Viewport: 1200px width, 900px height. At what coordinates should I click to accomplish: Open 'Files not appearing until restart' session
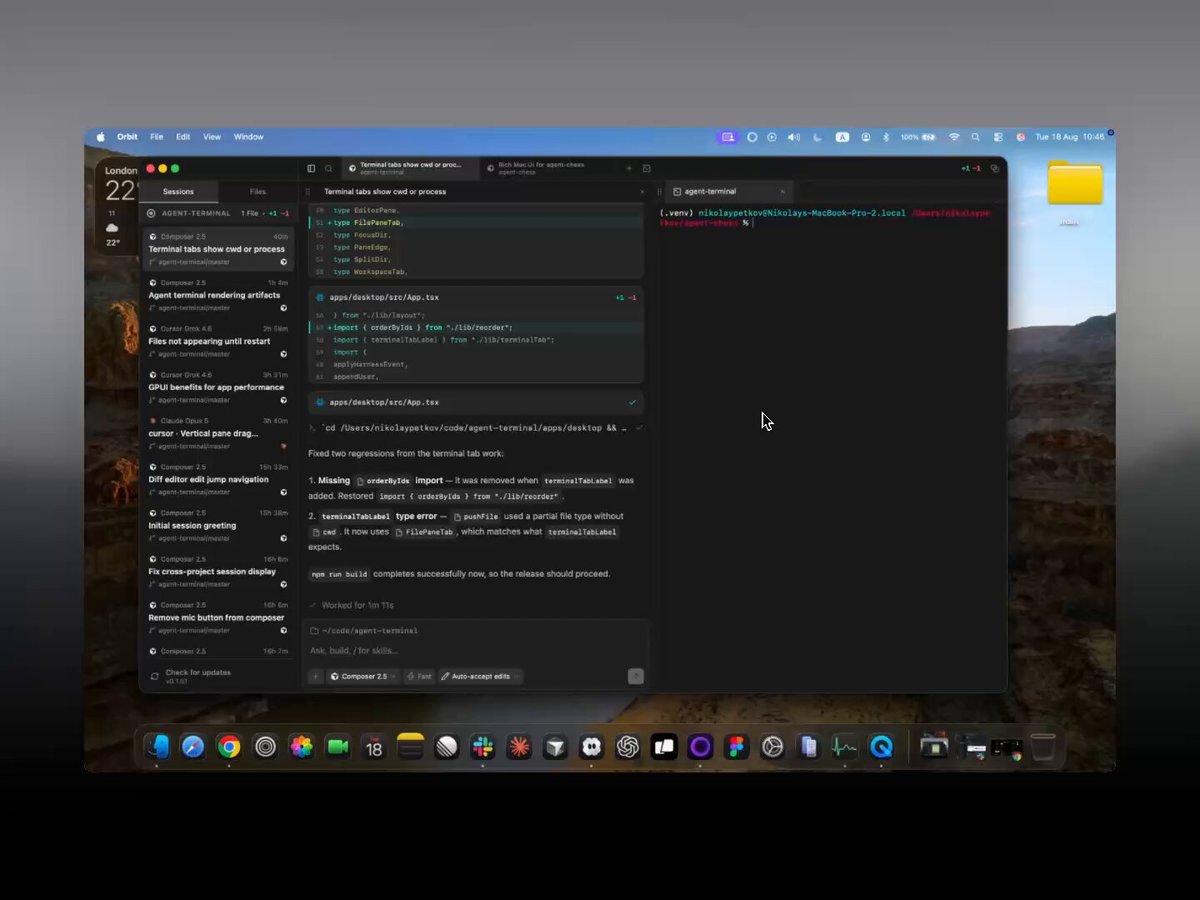(x=218, y=341)
